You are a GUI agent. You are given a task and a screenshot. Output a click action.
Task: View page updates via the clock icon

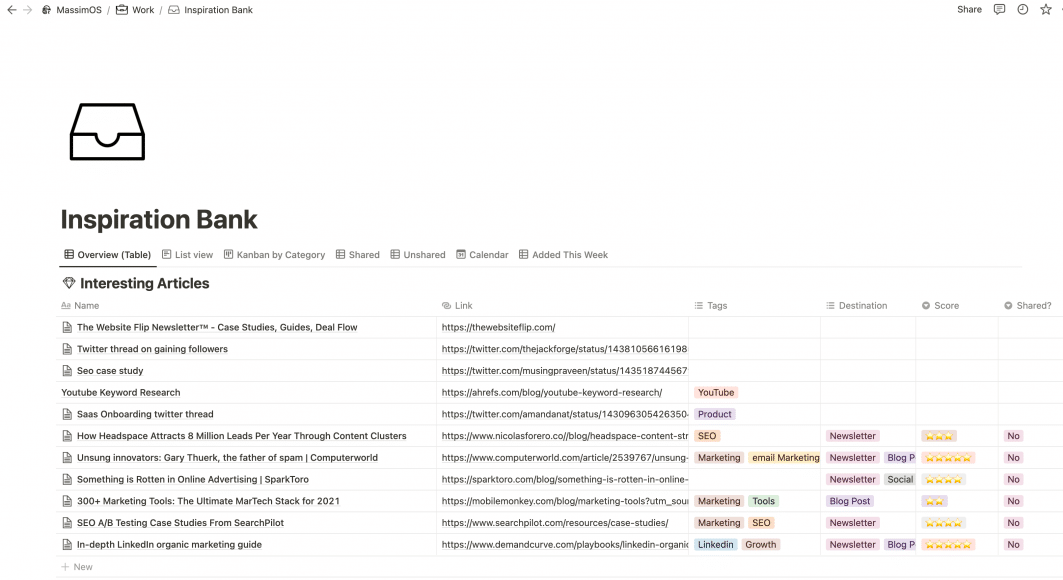[1022, 9]
